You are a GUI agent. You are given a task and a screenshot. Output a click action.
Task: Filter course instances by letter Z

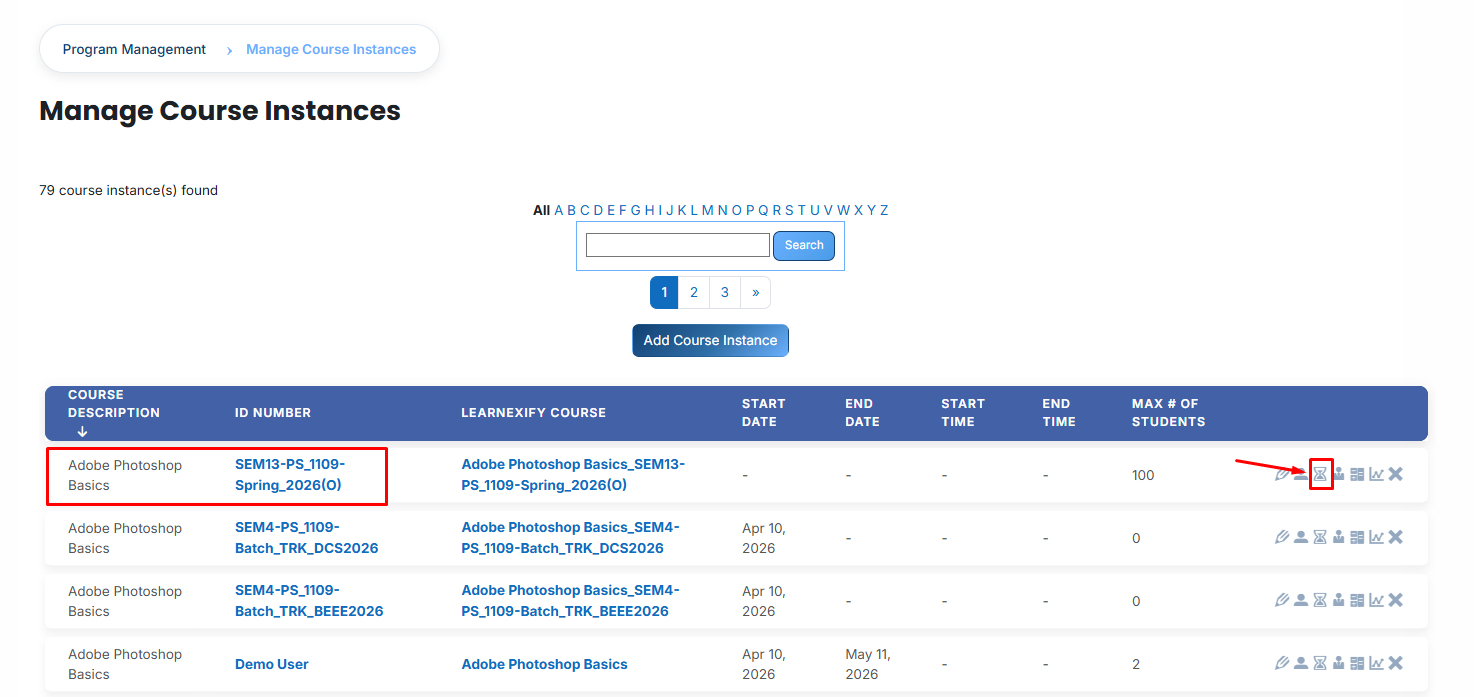tap(884, 210)
